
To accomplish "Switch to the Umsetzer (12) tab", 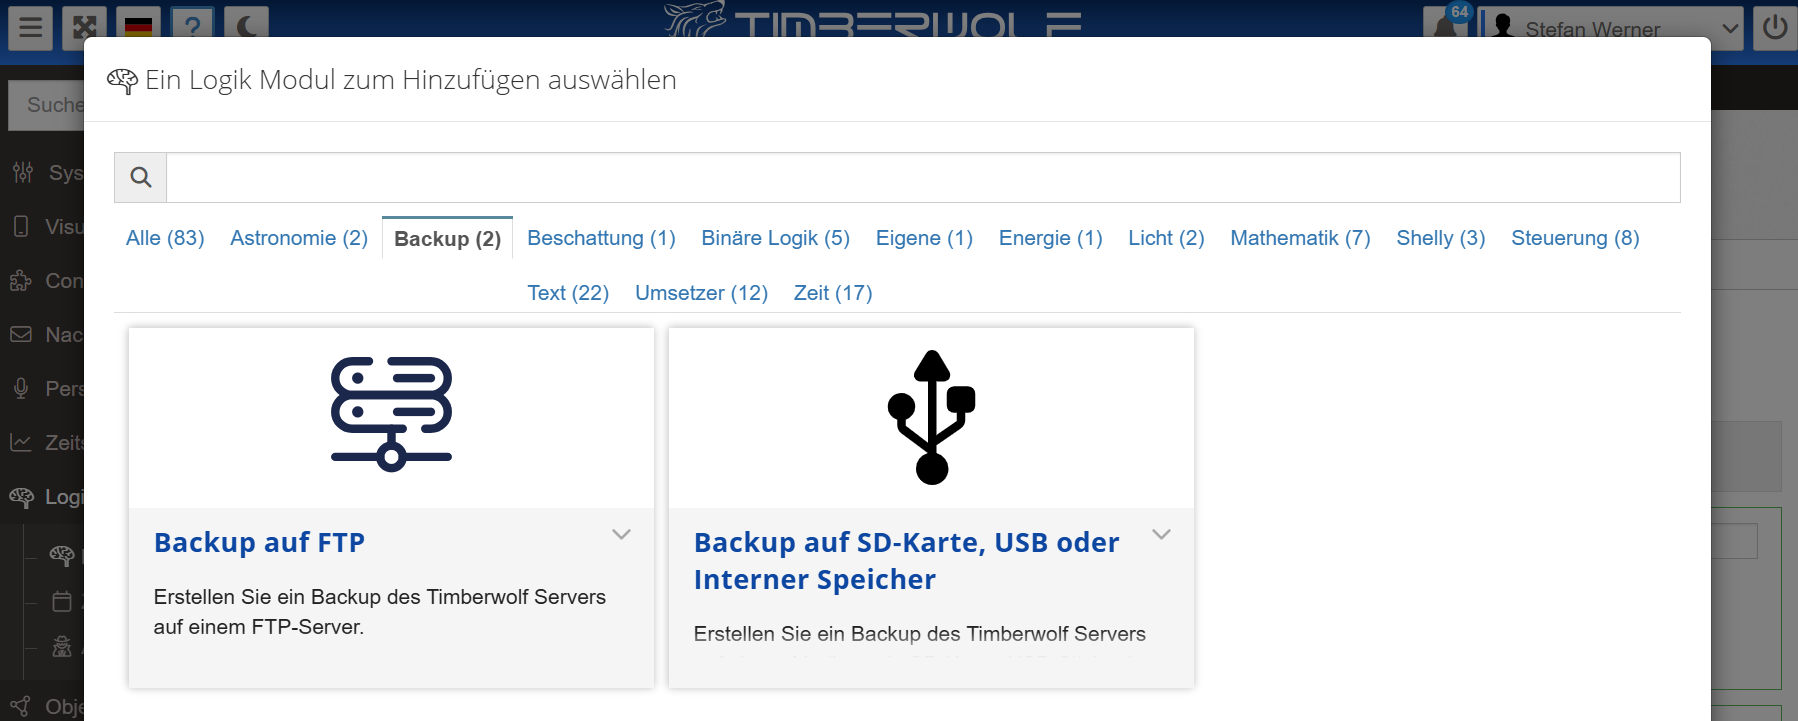I will pos(701,293).
